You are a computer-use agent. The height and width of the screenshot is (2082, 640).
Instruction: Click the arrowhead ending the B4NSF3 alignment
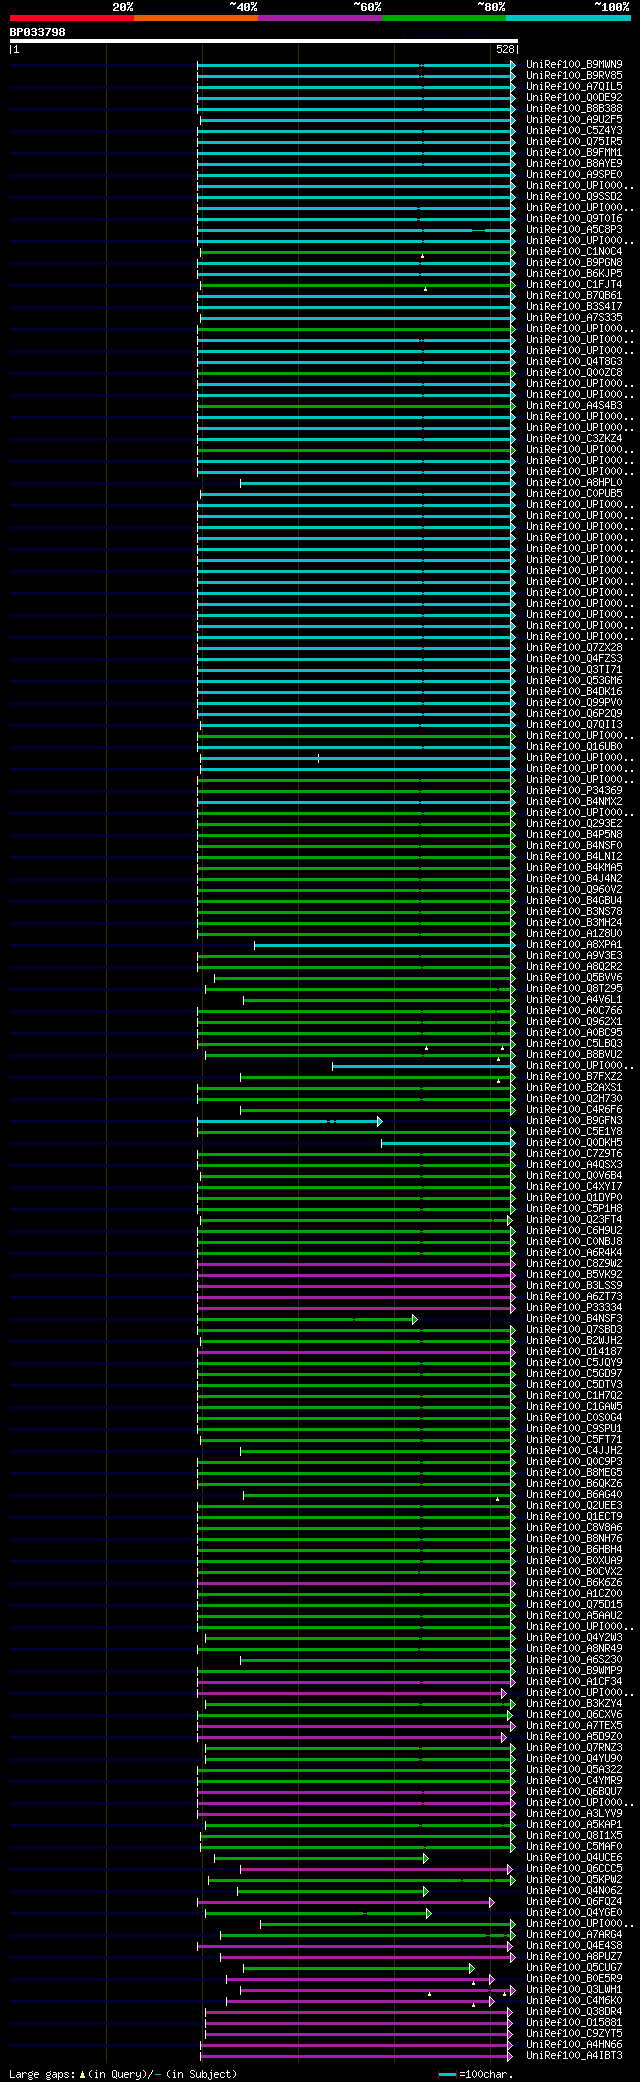[x=415, y=1319]
